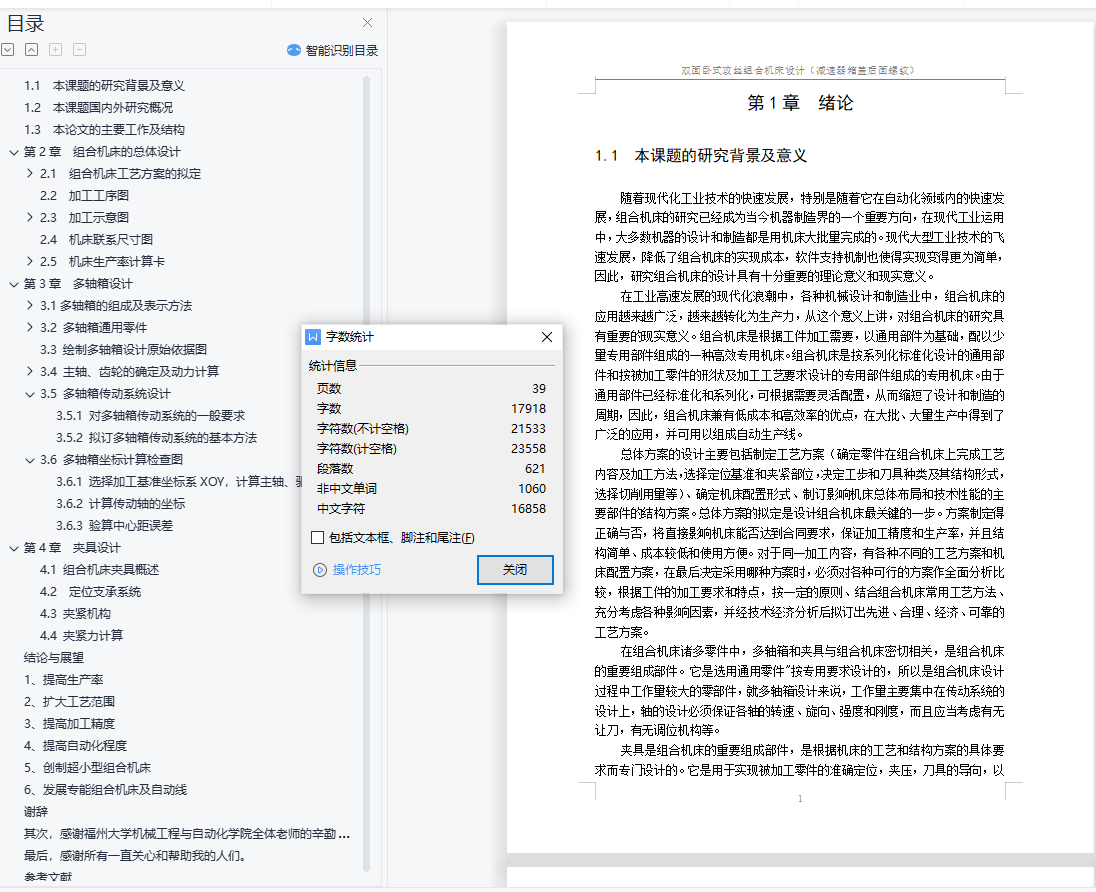Click document heading 1.1 本课题的研究背景及意义
Image resolution: width=1096 pixels, height=892 pixels.
click(701, 156)
